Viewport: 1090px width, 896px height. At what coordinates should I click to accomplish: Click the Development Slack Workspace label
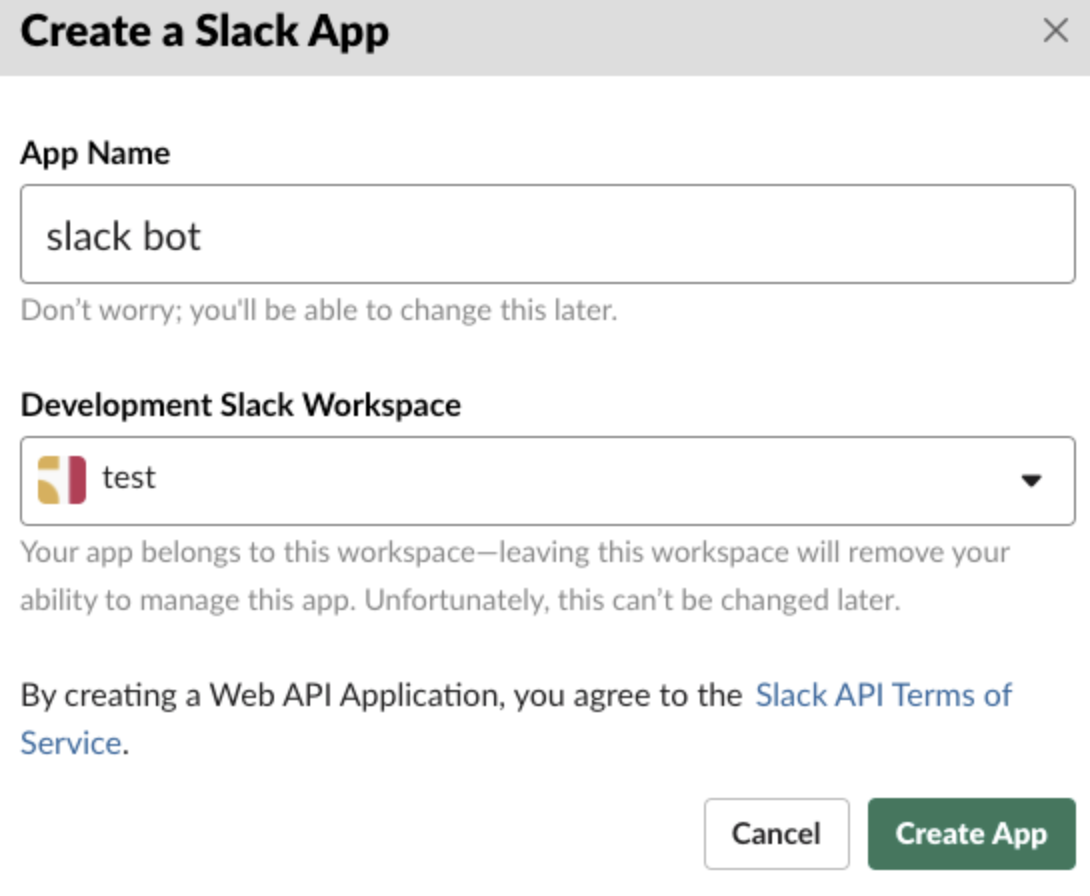pos(241,405)
